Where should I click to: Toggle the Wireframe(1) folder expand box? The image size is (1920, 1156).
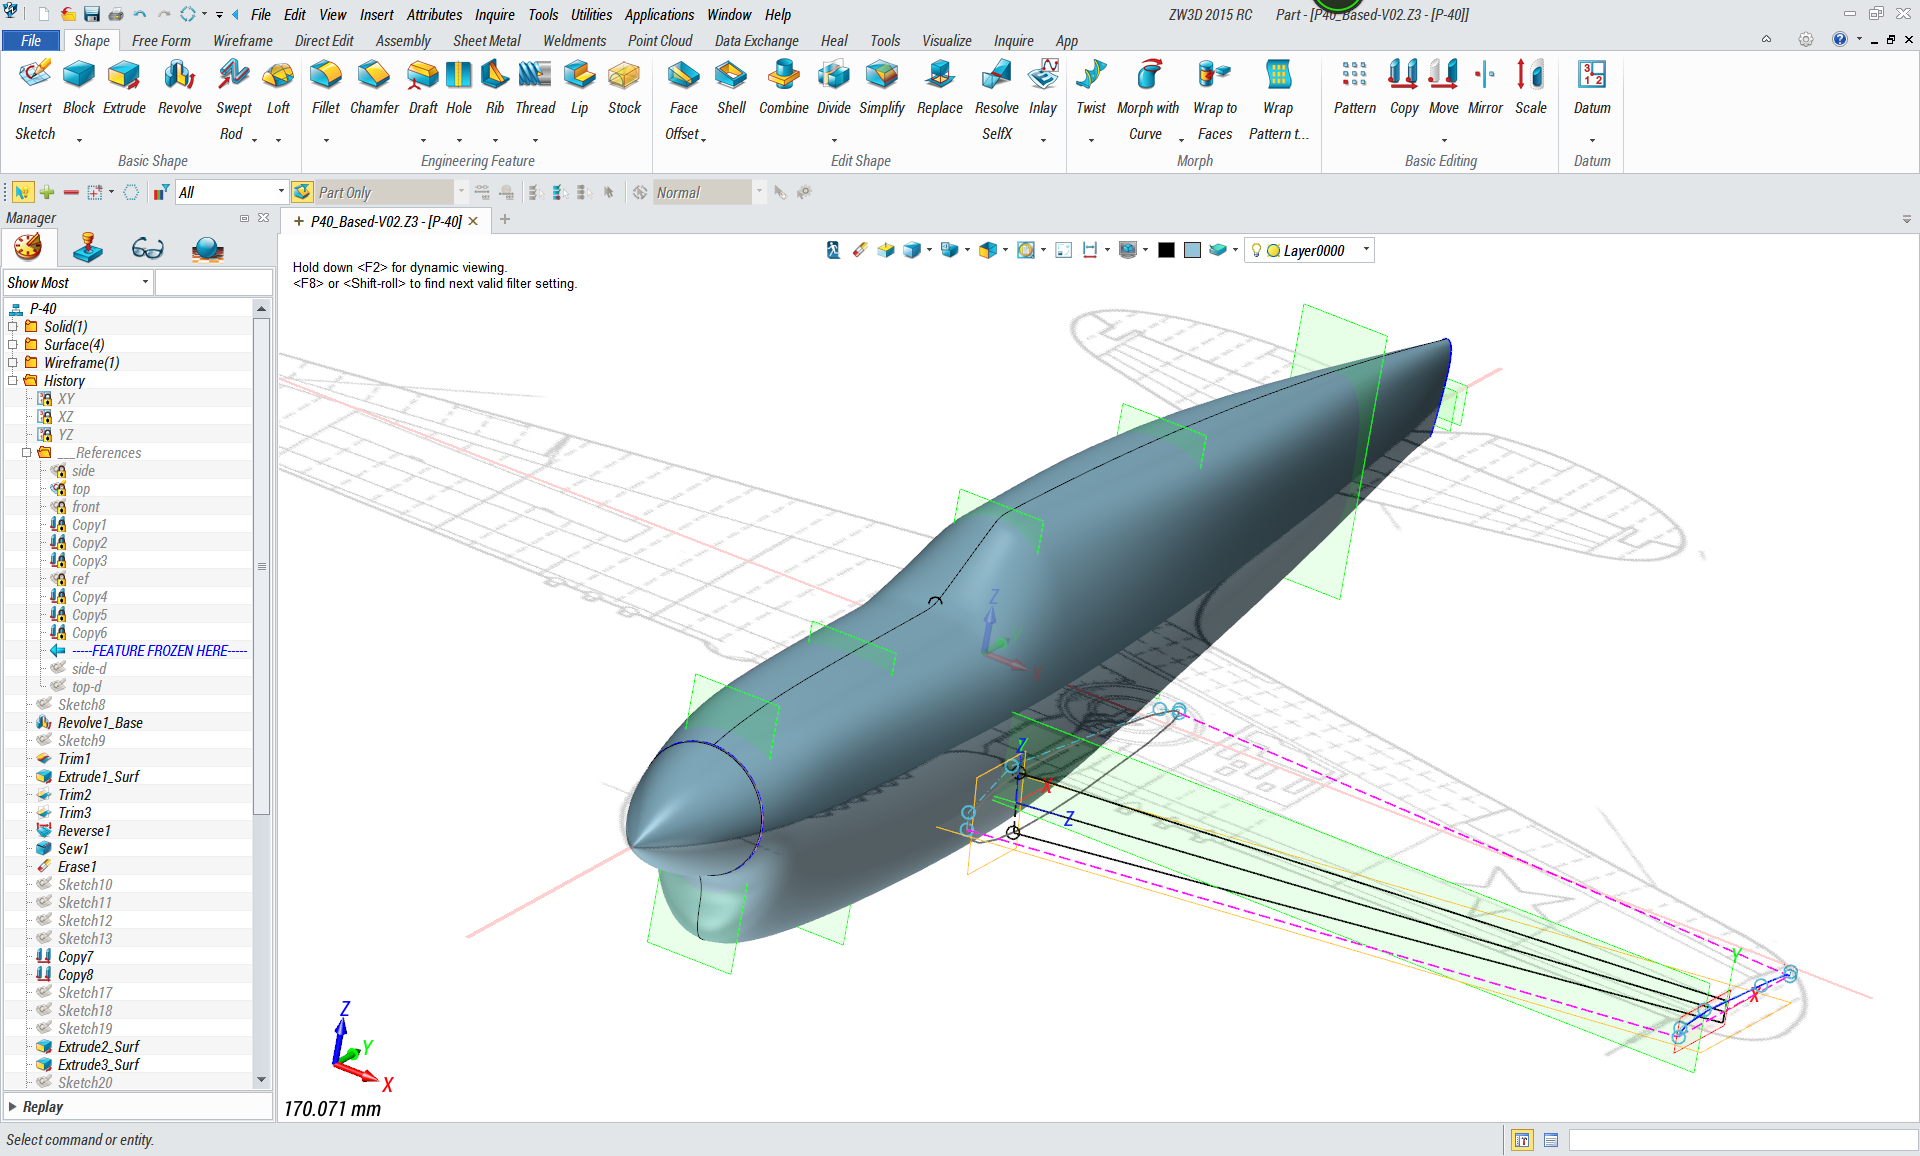coord(13,363)
